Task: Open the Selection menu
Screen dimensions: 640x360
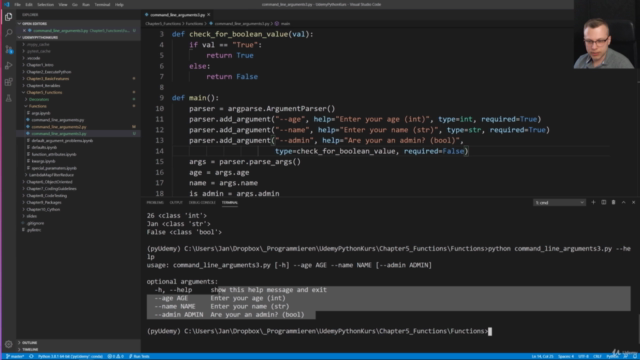Action: (45, 4)
